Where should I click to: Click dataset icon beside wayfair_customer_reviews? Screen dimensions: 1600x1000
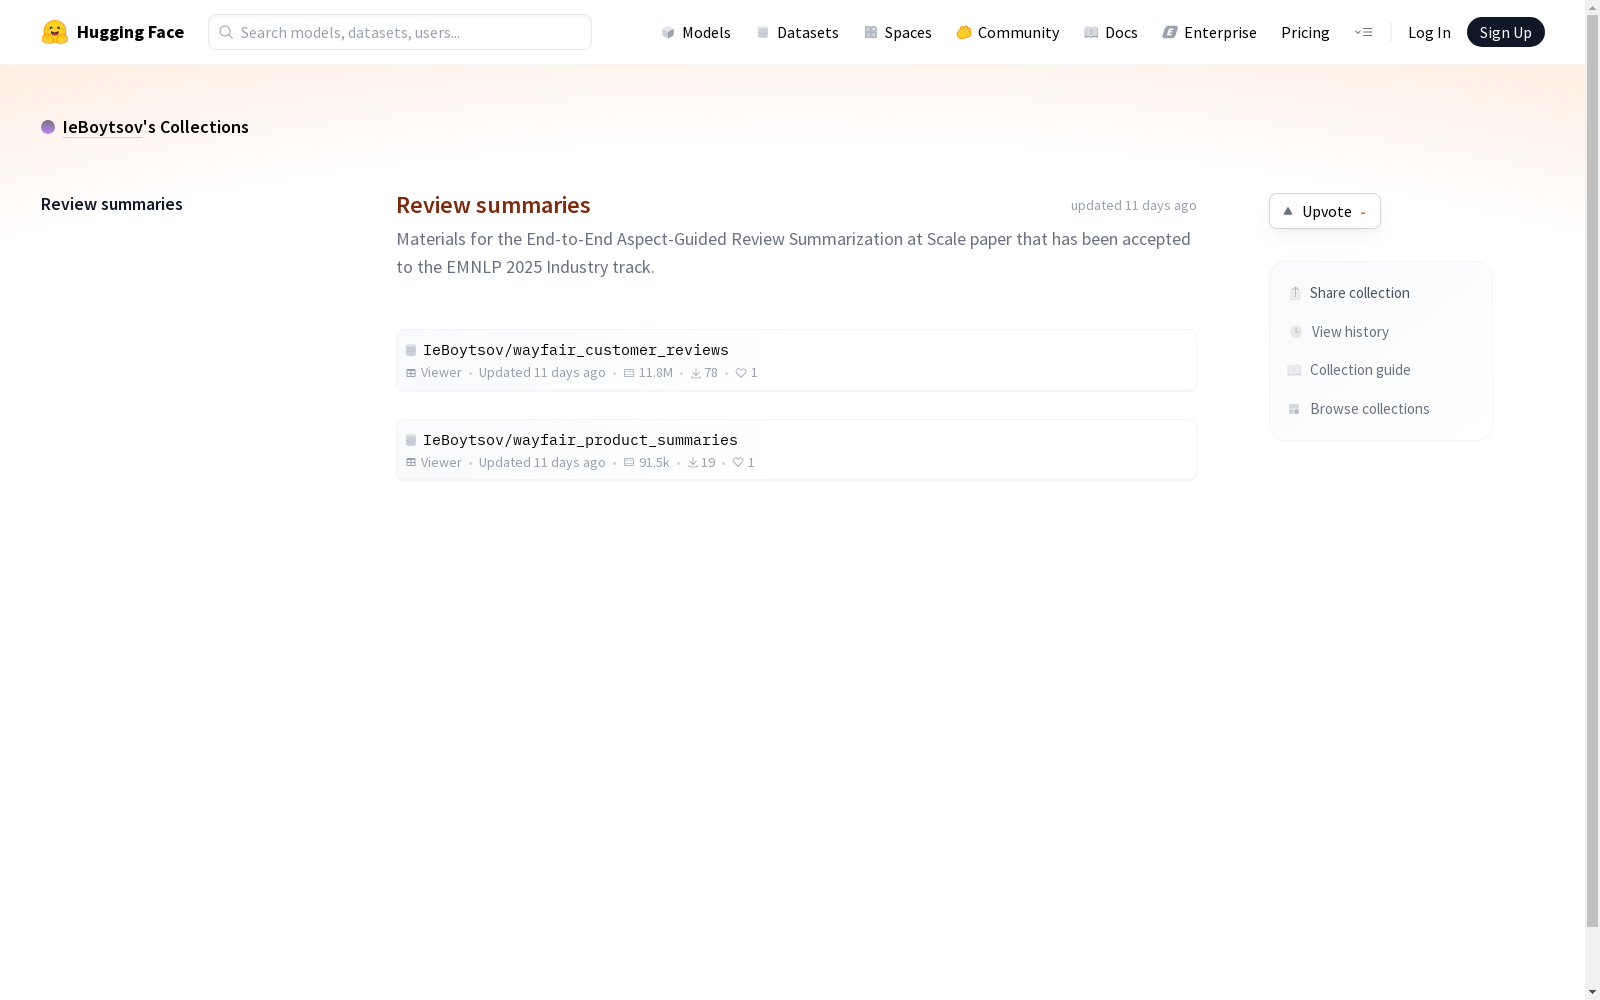[411, 350]
